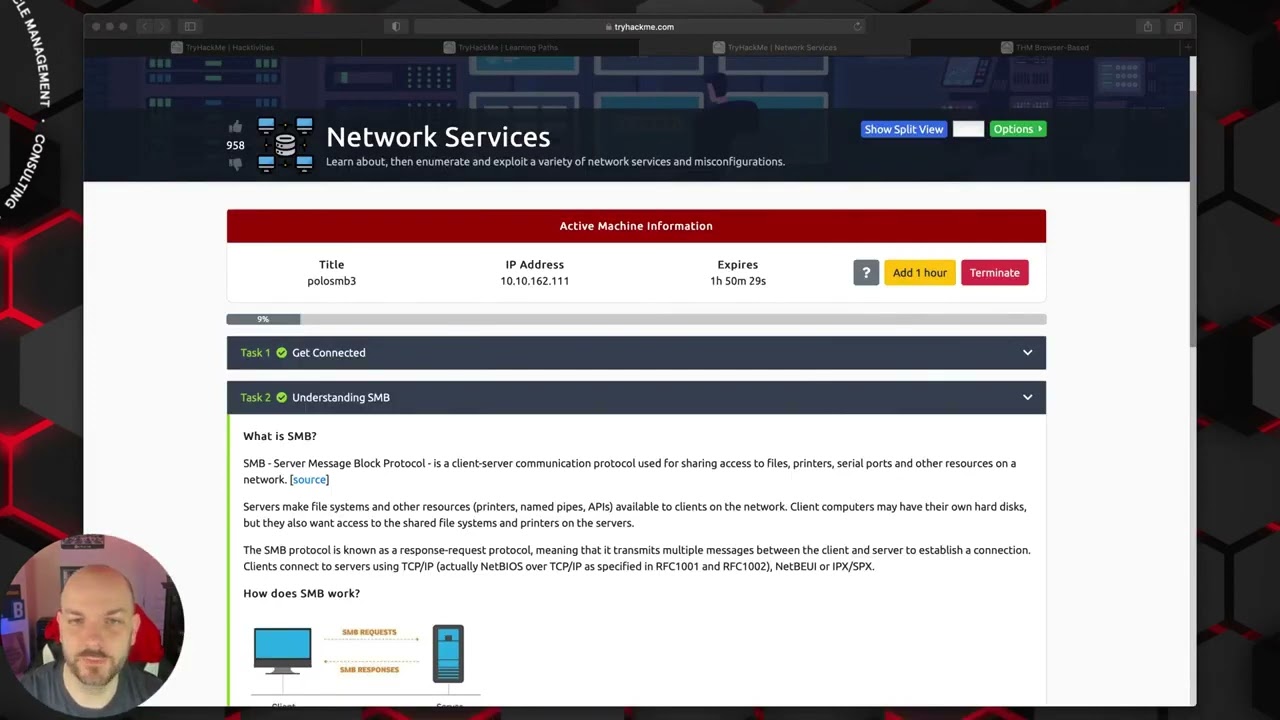Screen dimensions: 1280x720
Task: Open the Safari share icon
Action: (1148, 26)
